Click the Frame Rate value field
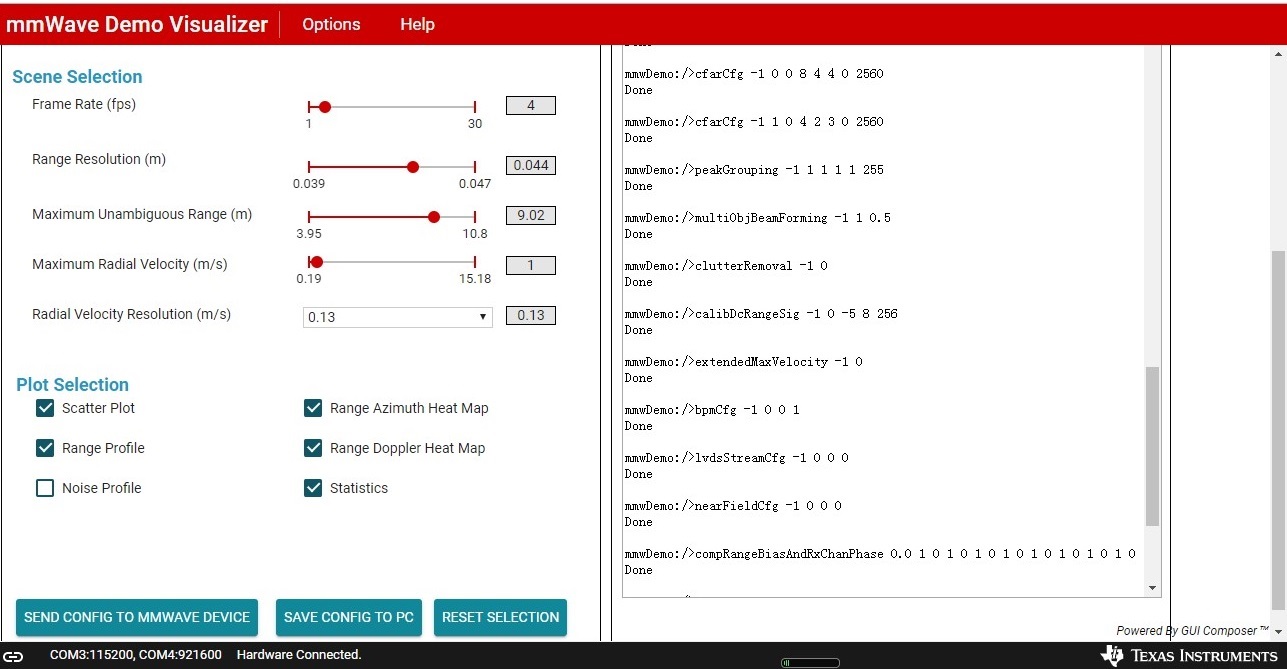The image size is (1287, 669). tap(530, 104)
